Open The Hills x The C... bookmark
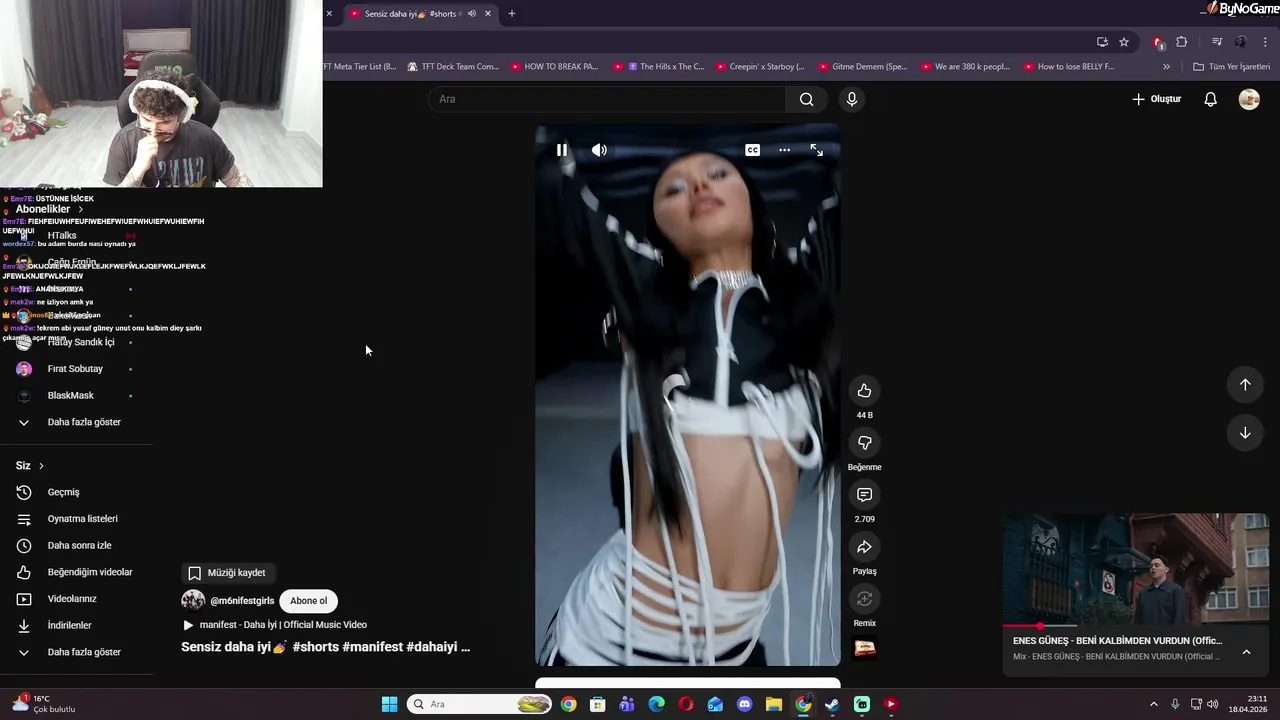1280x720 pixels. click(x=659, y=67)
